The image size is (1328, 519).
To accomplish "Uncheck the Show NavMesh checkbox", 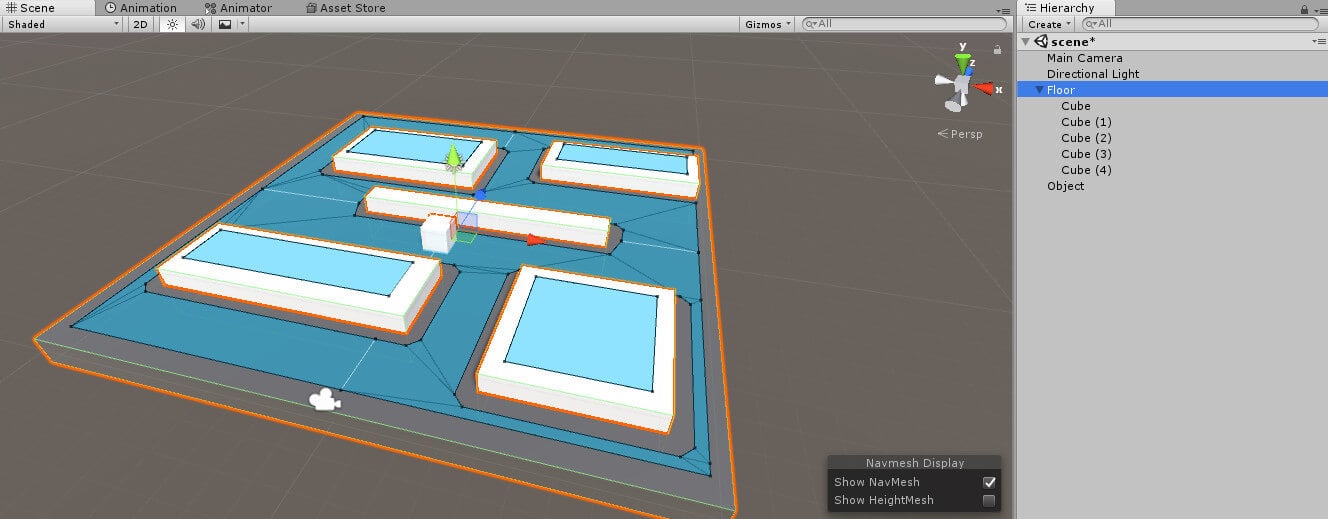I will pyautogui.click(x=989, y=482).
